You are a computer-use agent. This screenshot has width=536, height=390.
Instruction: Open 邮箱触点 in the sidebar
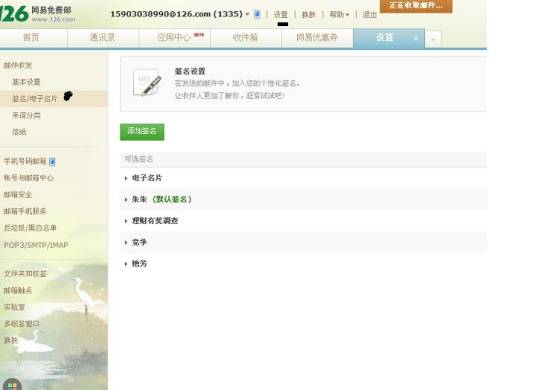[18, 291]
